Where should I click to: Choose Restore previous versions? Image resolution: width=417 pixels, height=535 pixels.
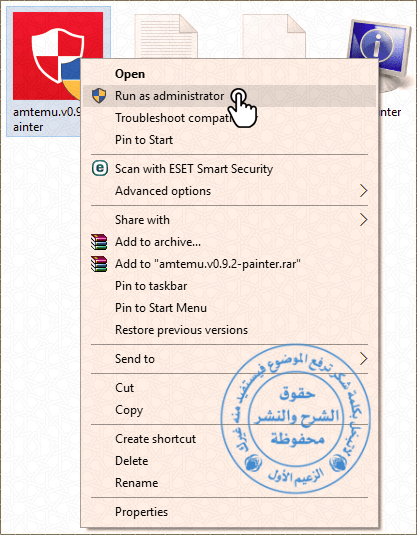pyautogui.click(x=229, y=330)
